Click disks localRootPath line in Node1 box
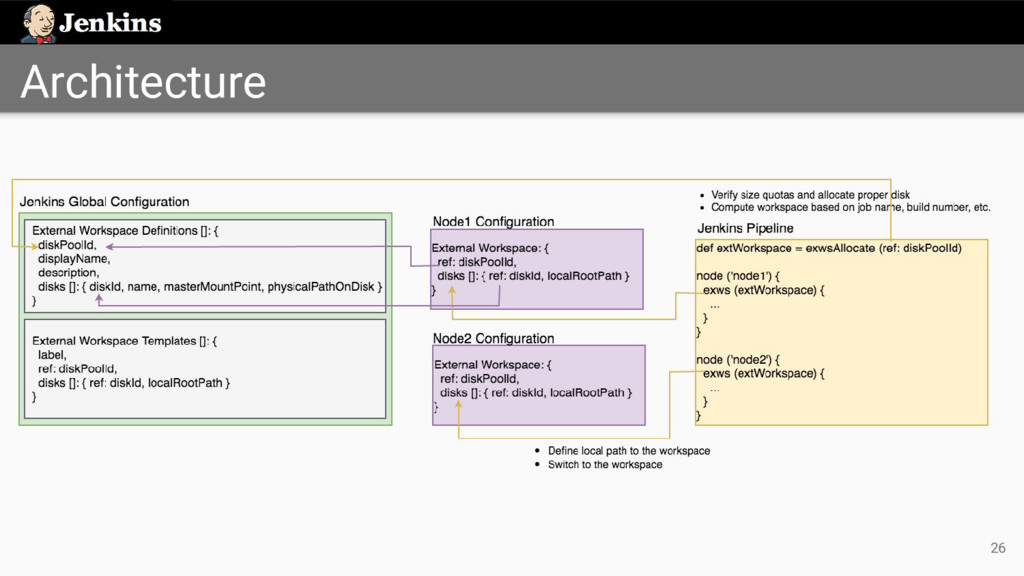The height and width of the screenshot is (576, 1024). (534, 276)
